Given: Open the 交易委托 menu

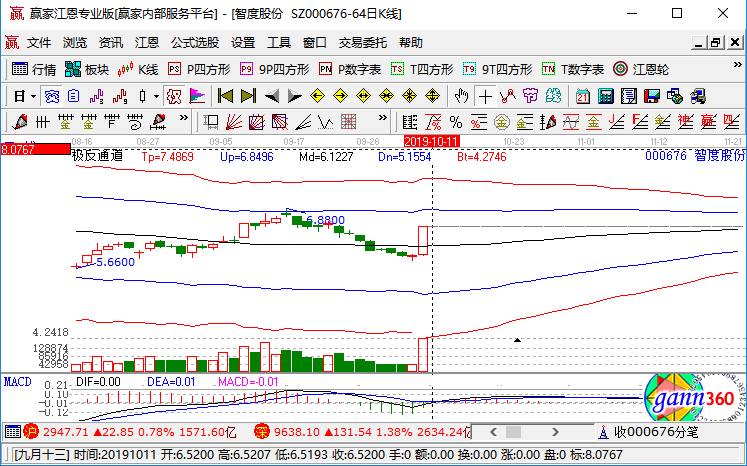Looking at the screenshot, I should tap(363, 43).
